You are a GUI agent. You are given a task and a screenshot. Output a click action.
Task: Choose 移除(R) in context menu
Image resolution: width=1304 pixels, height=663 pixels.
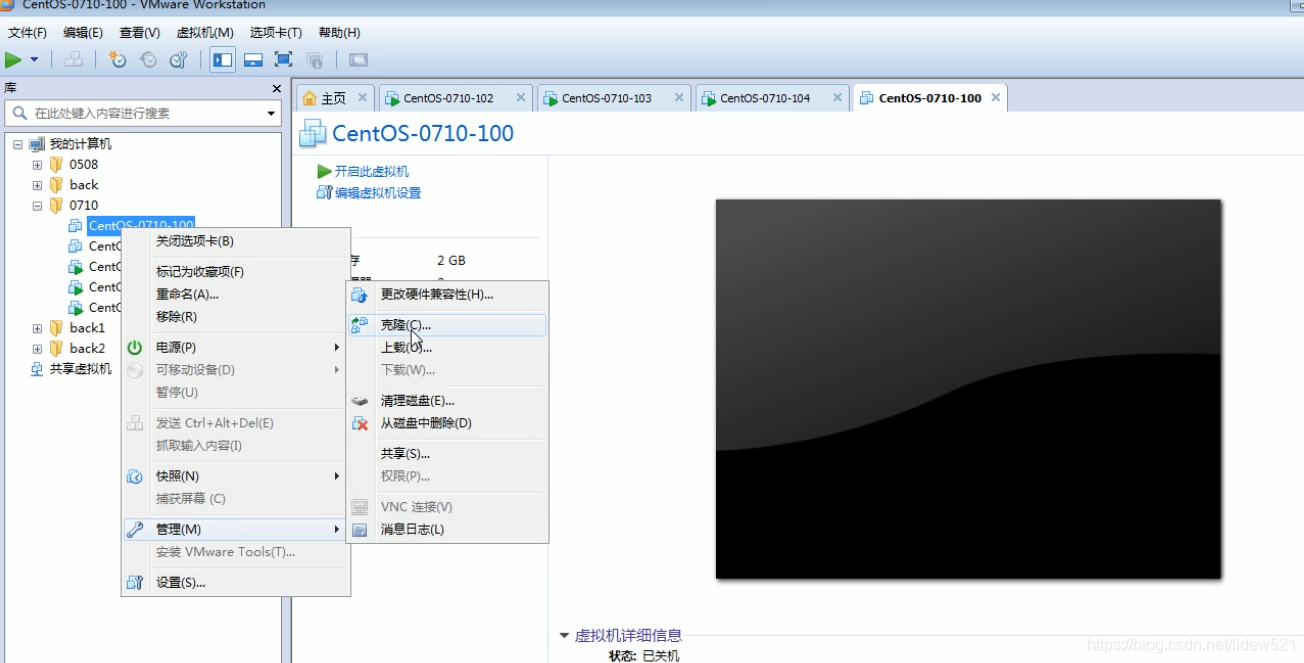[236, 317]
